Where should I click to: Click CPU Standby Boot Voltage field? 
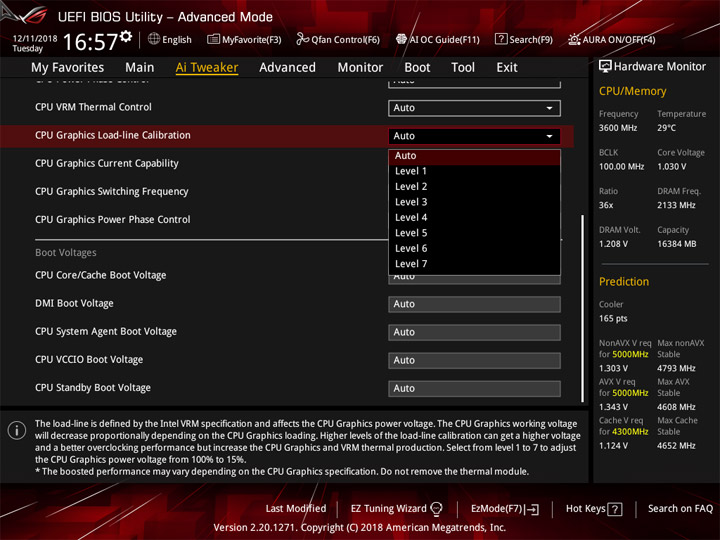tap(474, 388)
